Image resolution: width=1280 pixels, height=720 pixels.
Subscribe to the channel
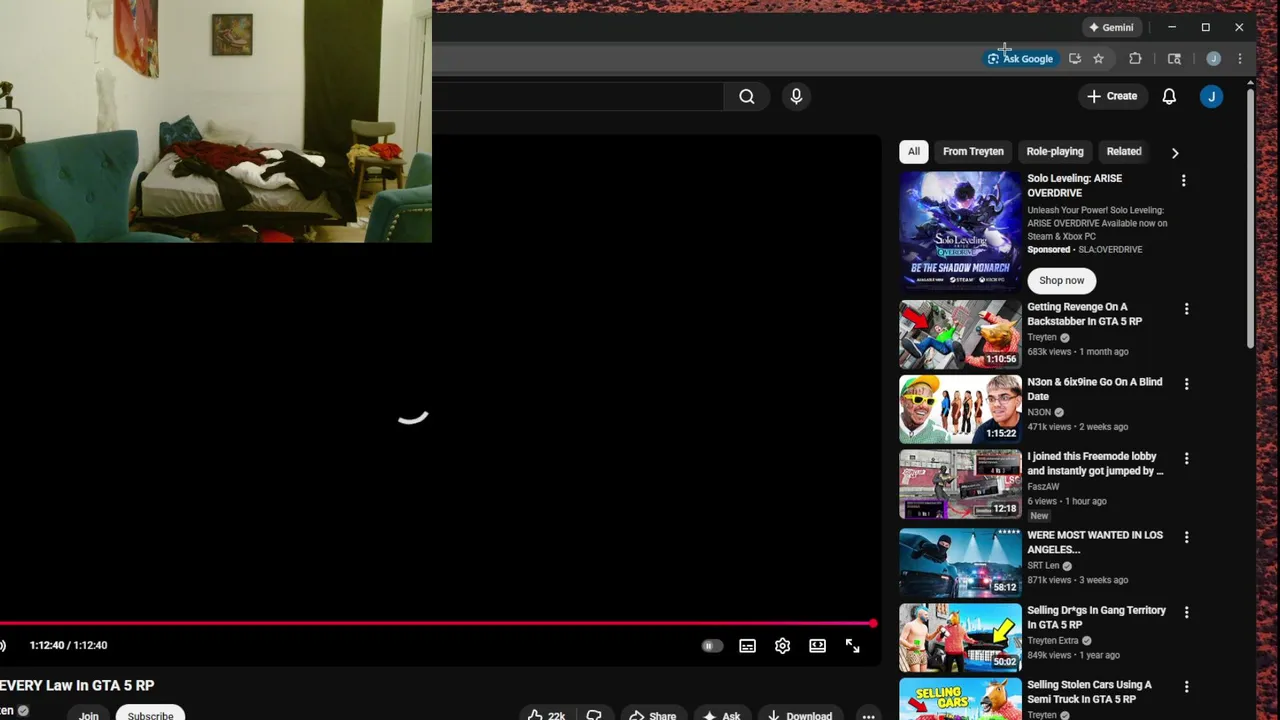150,714
